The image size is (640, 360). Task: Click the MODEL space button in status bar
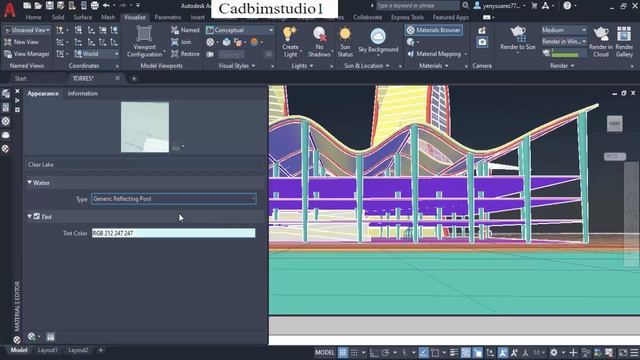click(x=325, y=352)
